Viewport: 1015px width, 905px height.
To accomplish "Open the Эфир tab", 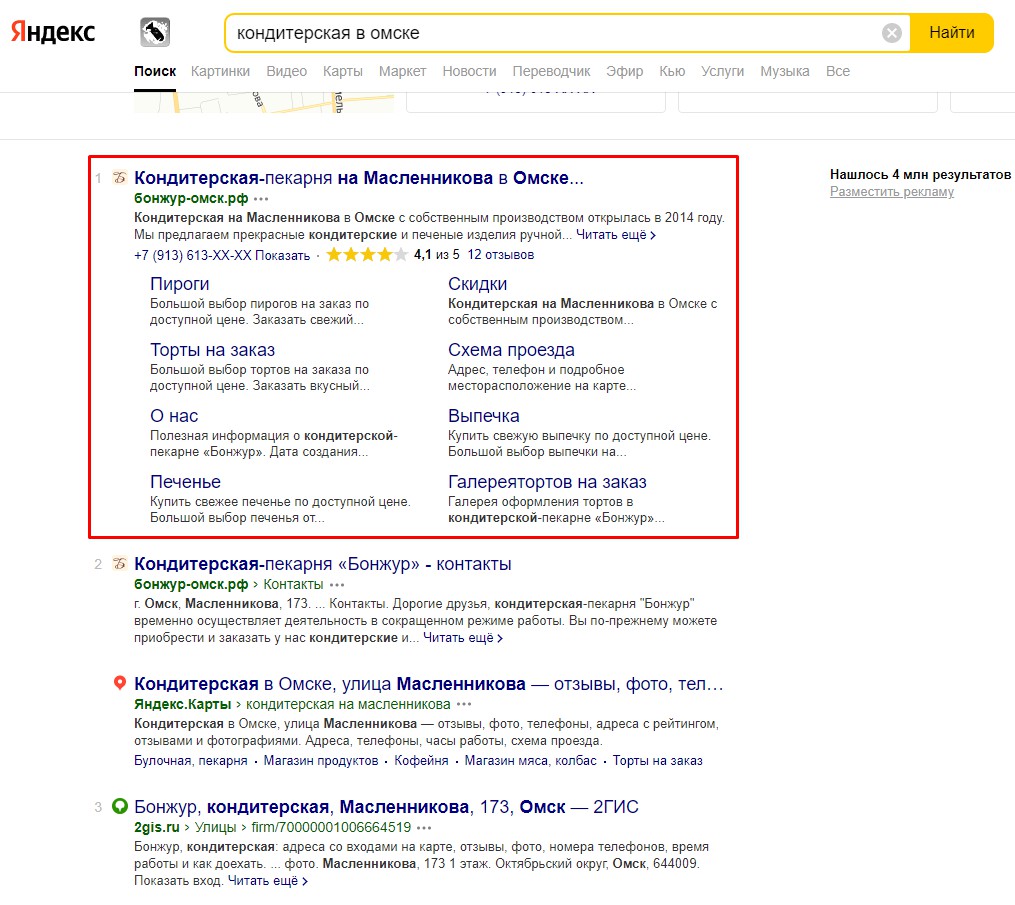I will tap(624, 71).
